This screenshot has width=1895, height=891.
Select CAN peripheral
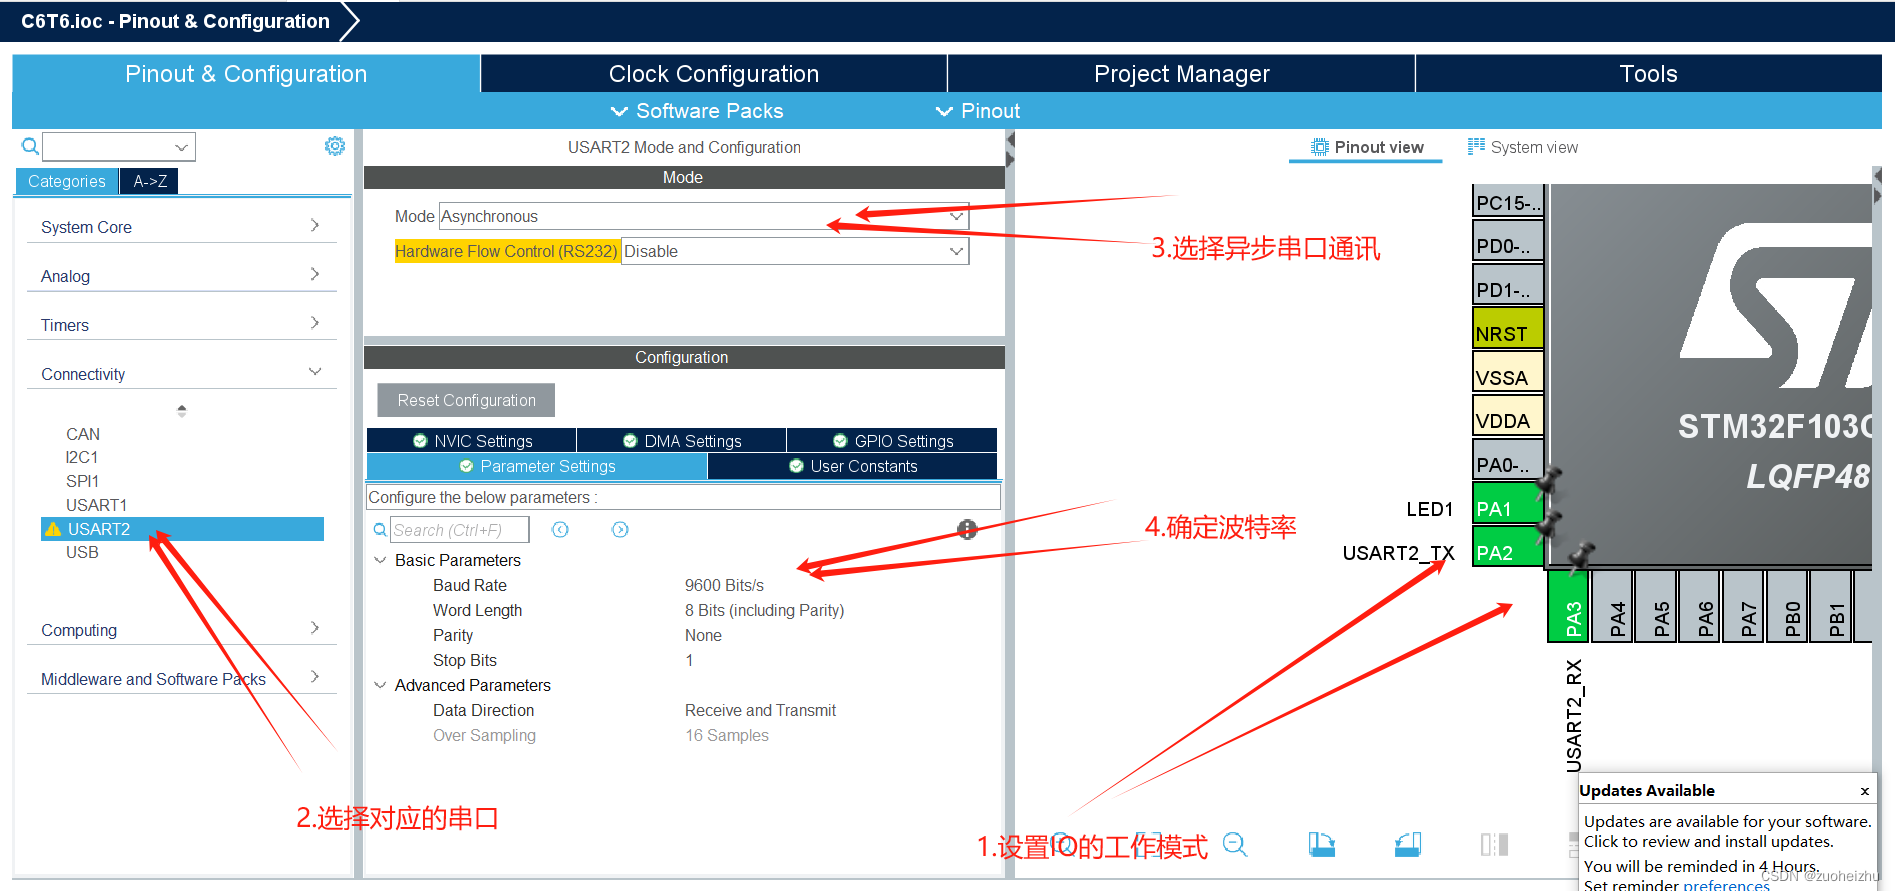[x=83, y=434]
